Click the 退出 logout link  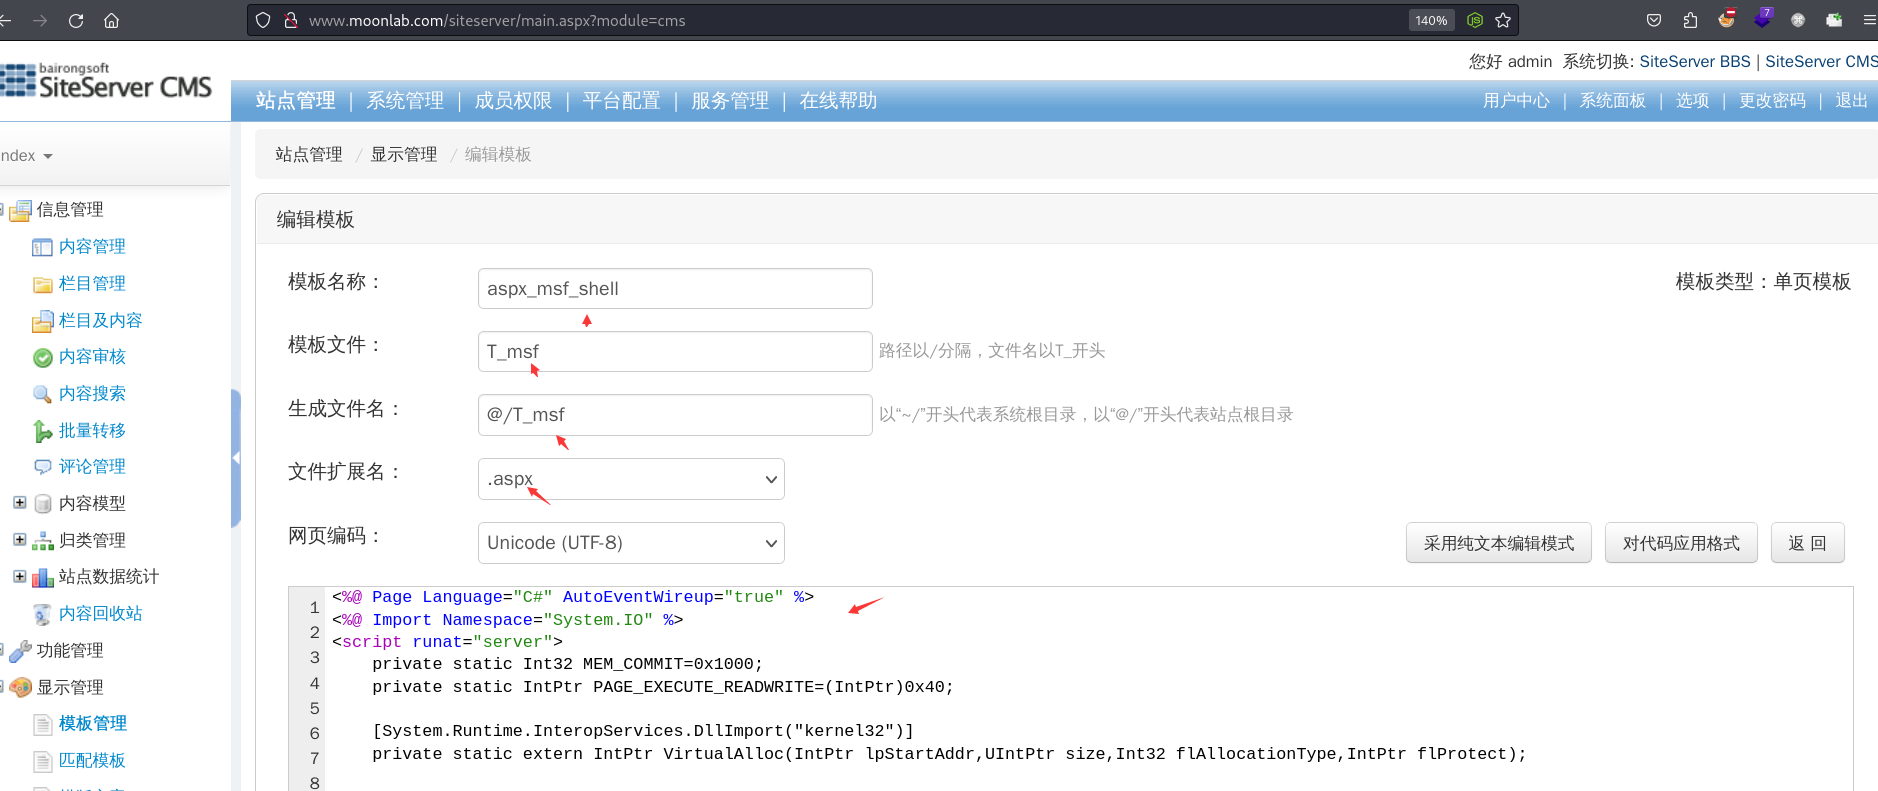pyautogui.click(x=1852, y=101)
